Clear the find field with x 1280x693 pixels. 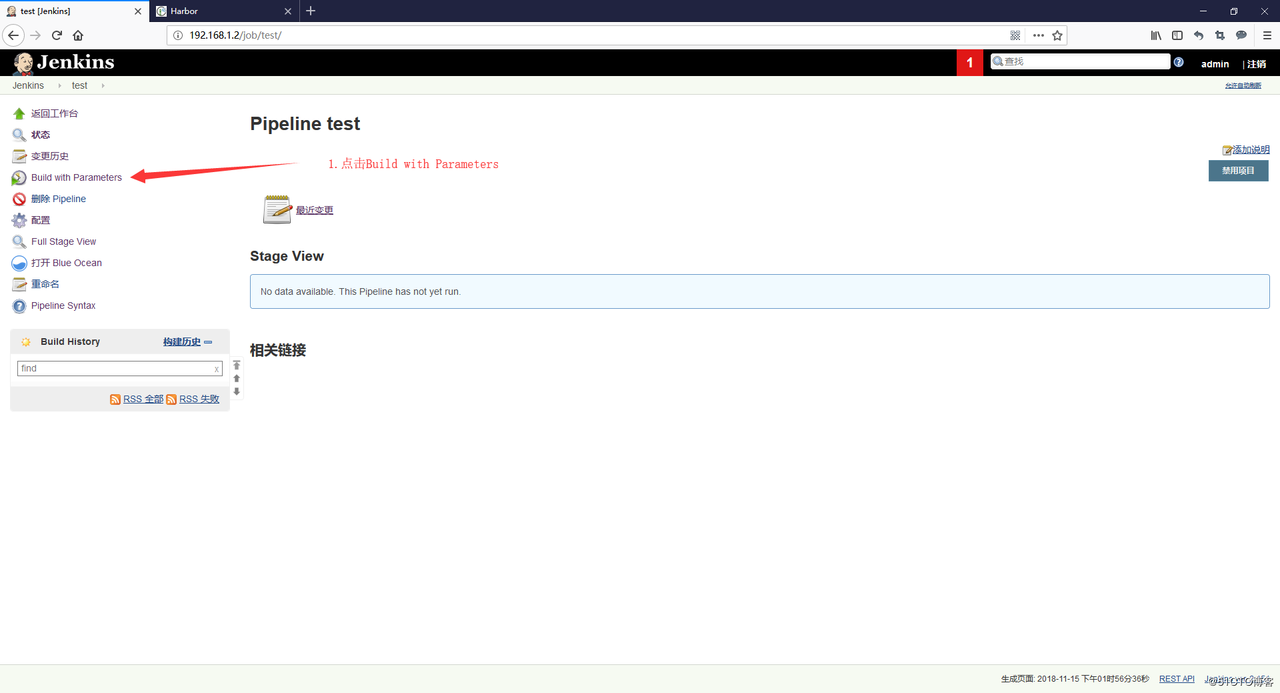(217, 369)
